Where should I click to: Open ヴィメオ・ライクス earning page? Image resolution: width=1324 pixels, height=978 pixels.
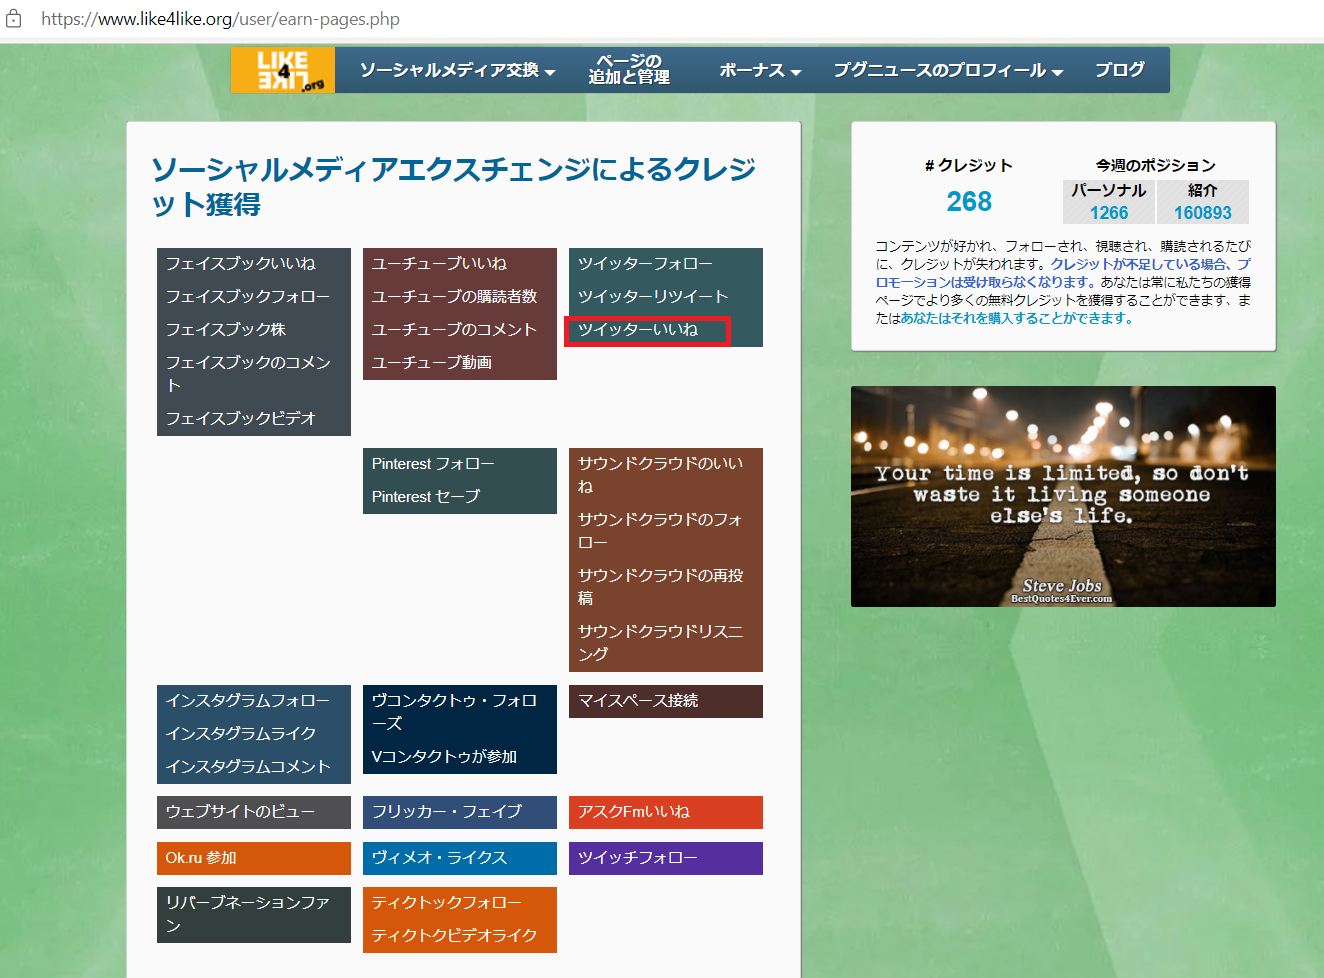pos(460,858)
